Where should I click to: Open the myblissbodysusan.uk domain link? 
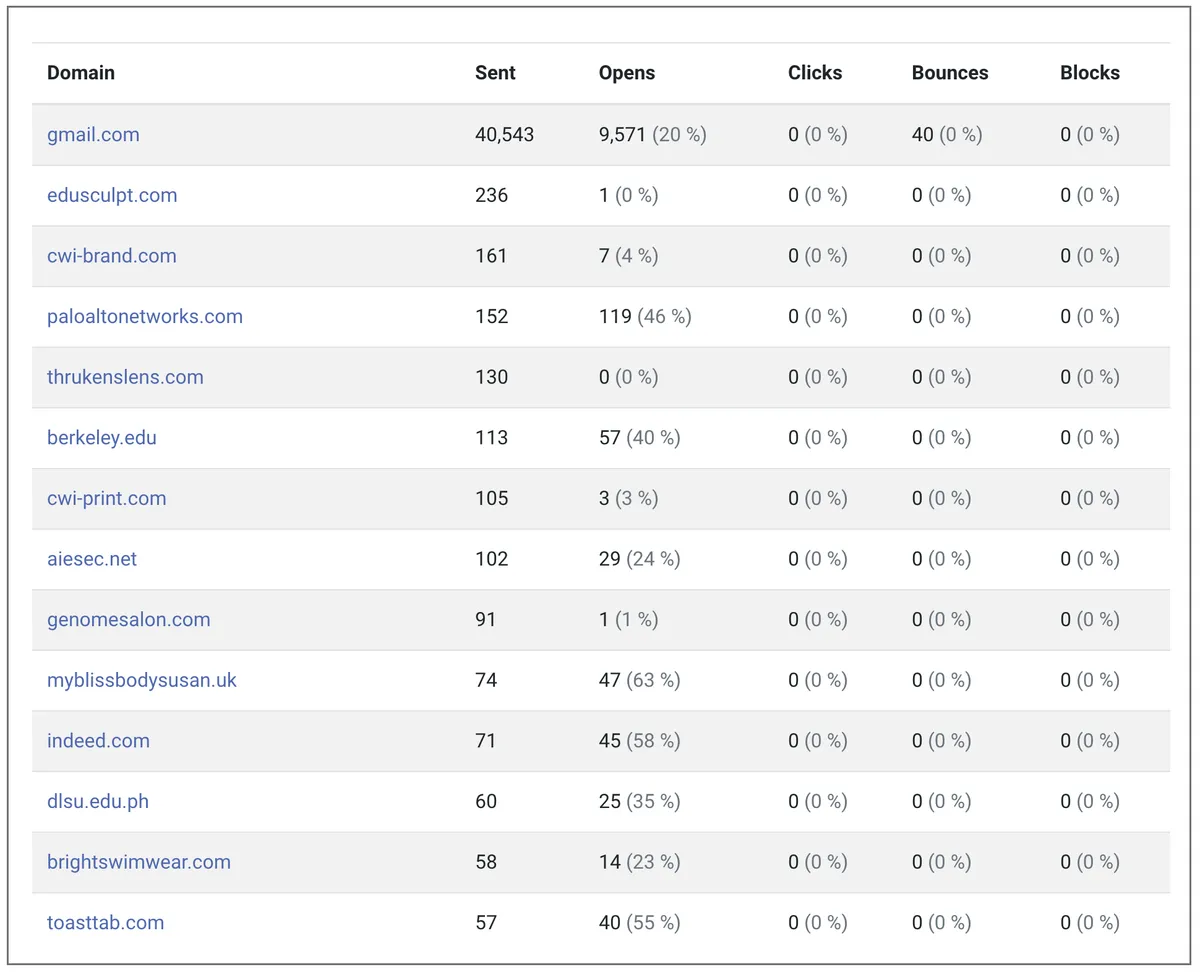click(x=142, y=680)
